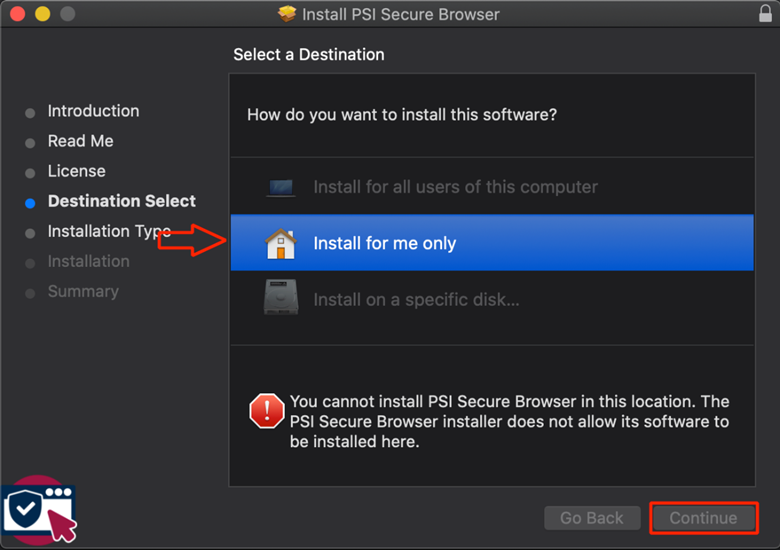Click the hard disk drive icon
This screenshot has width=780, height=550.
click(x=281, y=297)
